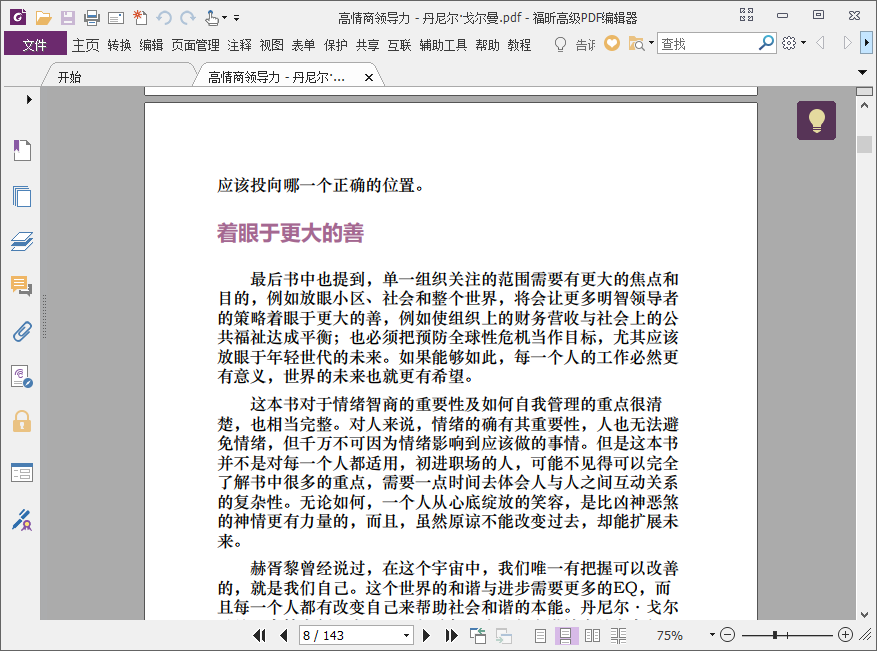Viewport: 877px width, 651px height.
Task: Open the Attachments paperclip panel
Action: click(x=22, y=331)
